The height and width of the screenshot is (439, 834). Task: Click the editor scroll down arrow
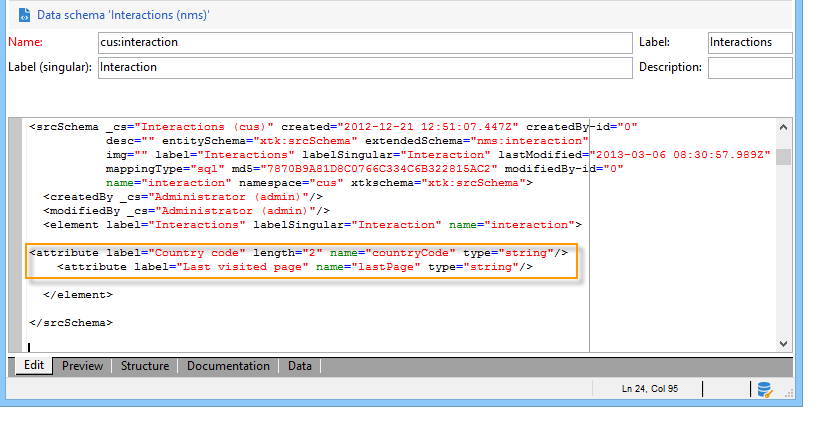click(783, 344)
